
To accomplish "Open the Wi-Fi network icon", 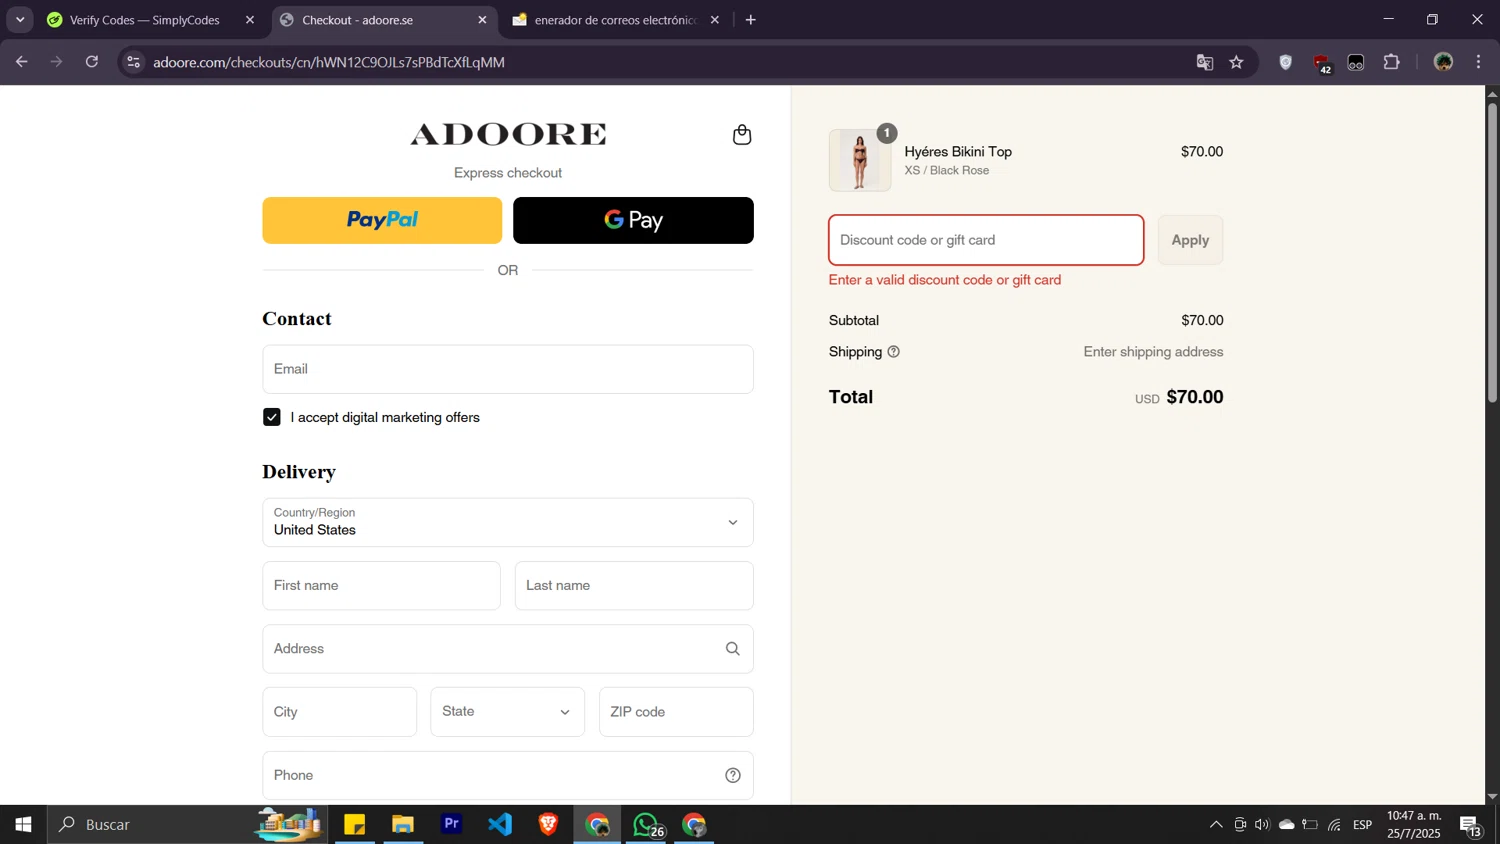I will tap(1334, 825).
